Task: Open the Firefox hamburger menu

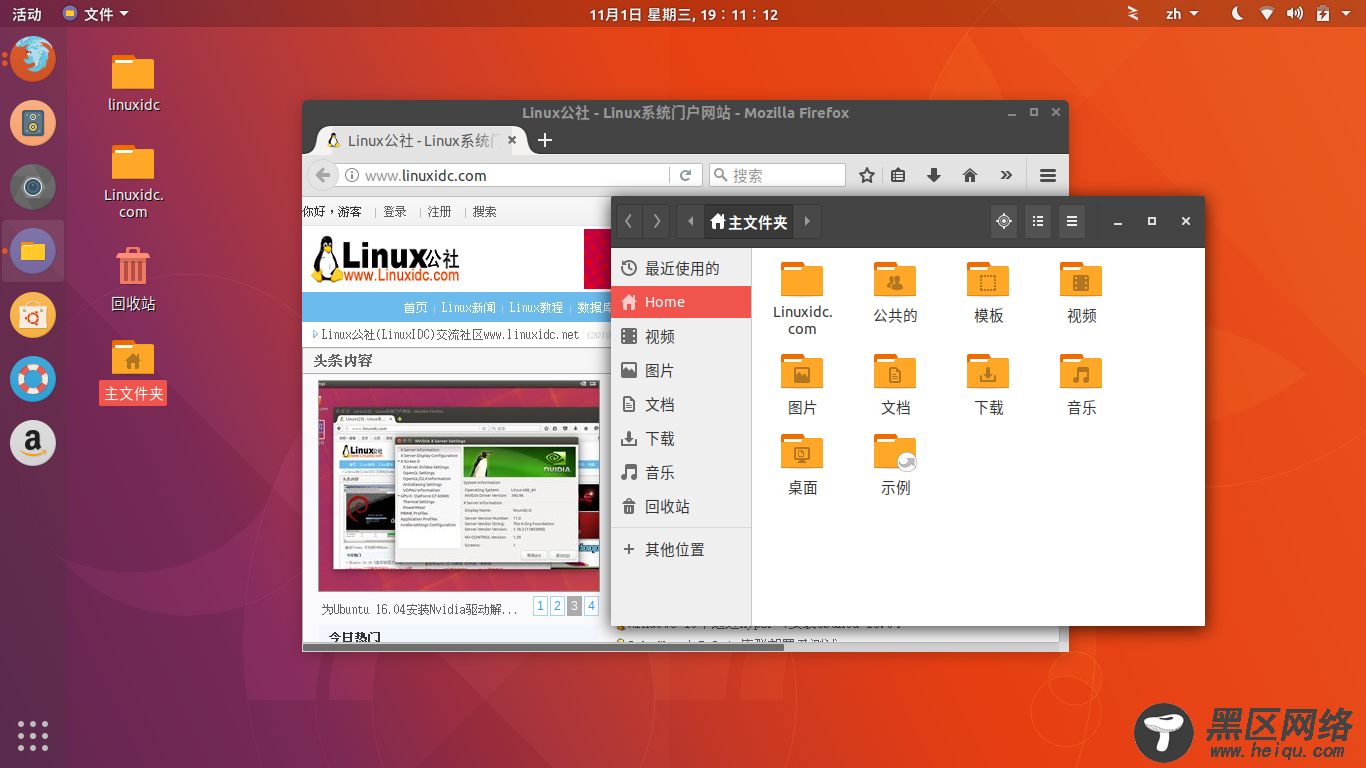Action: pos(1047,175)
